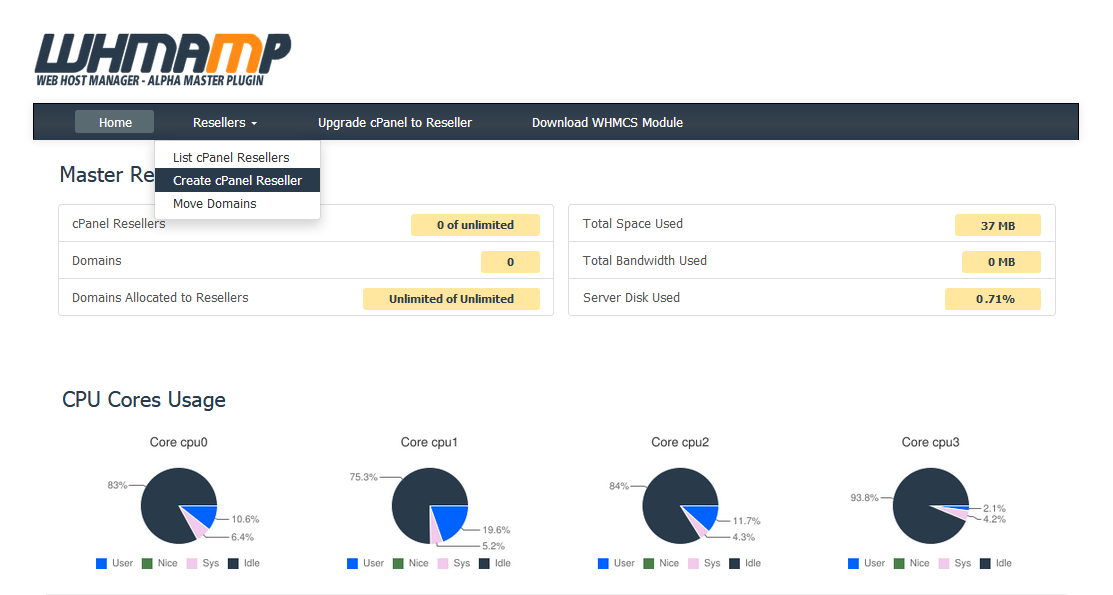Viewport: 1113px width, 595px height.
Task: Select List cPanel Resellers
Action: 237,157
